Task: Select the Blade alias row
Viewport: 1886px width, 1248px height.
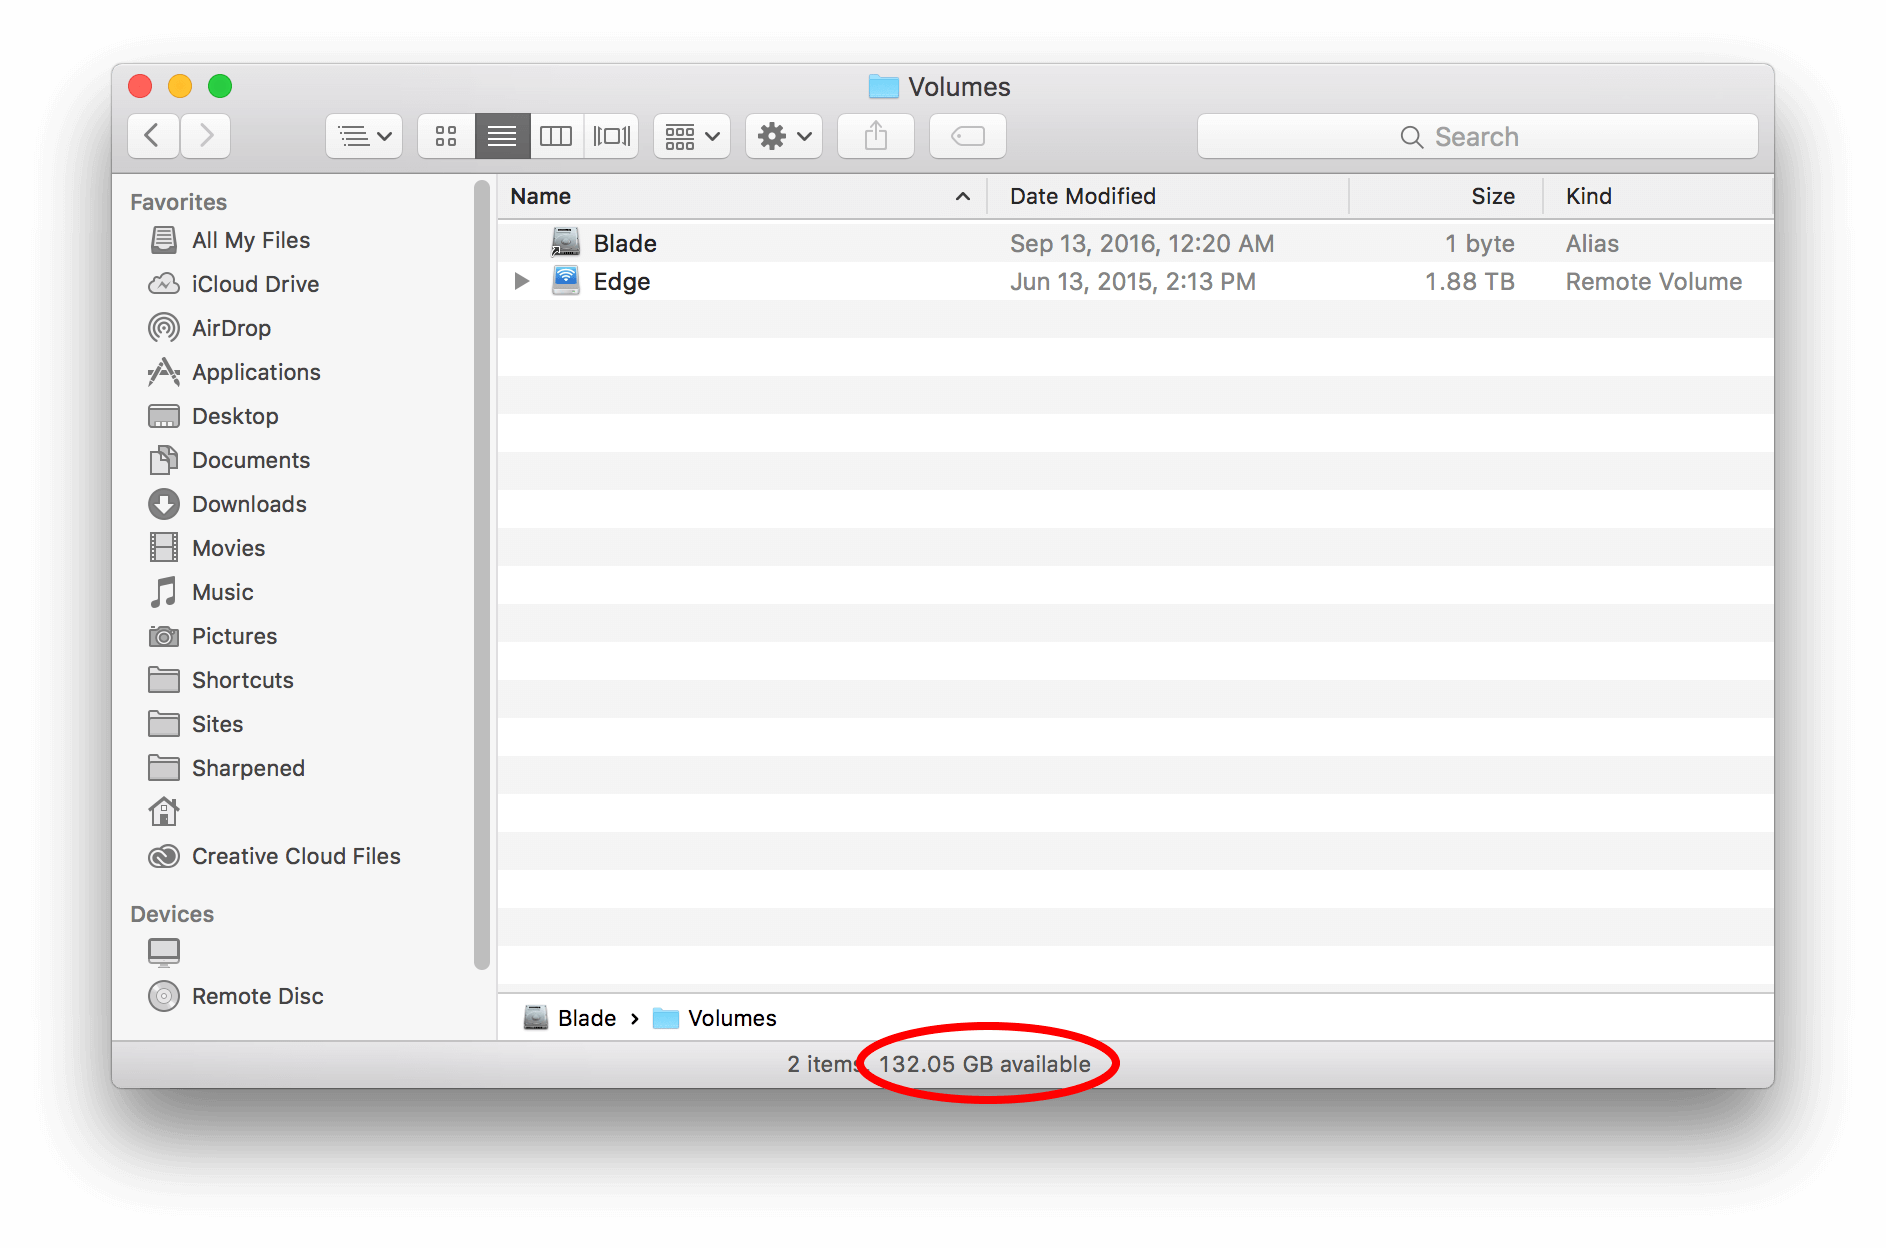Action: [1136, 243]
